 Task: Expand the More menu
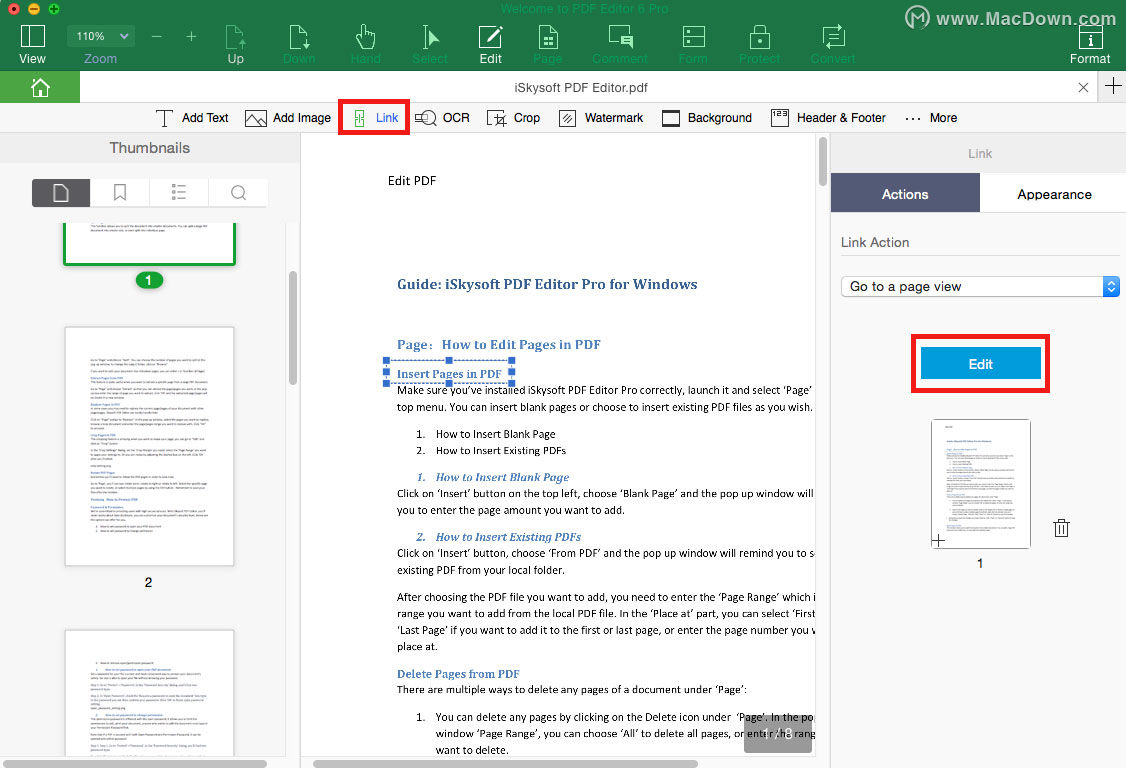(931, 118)
